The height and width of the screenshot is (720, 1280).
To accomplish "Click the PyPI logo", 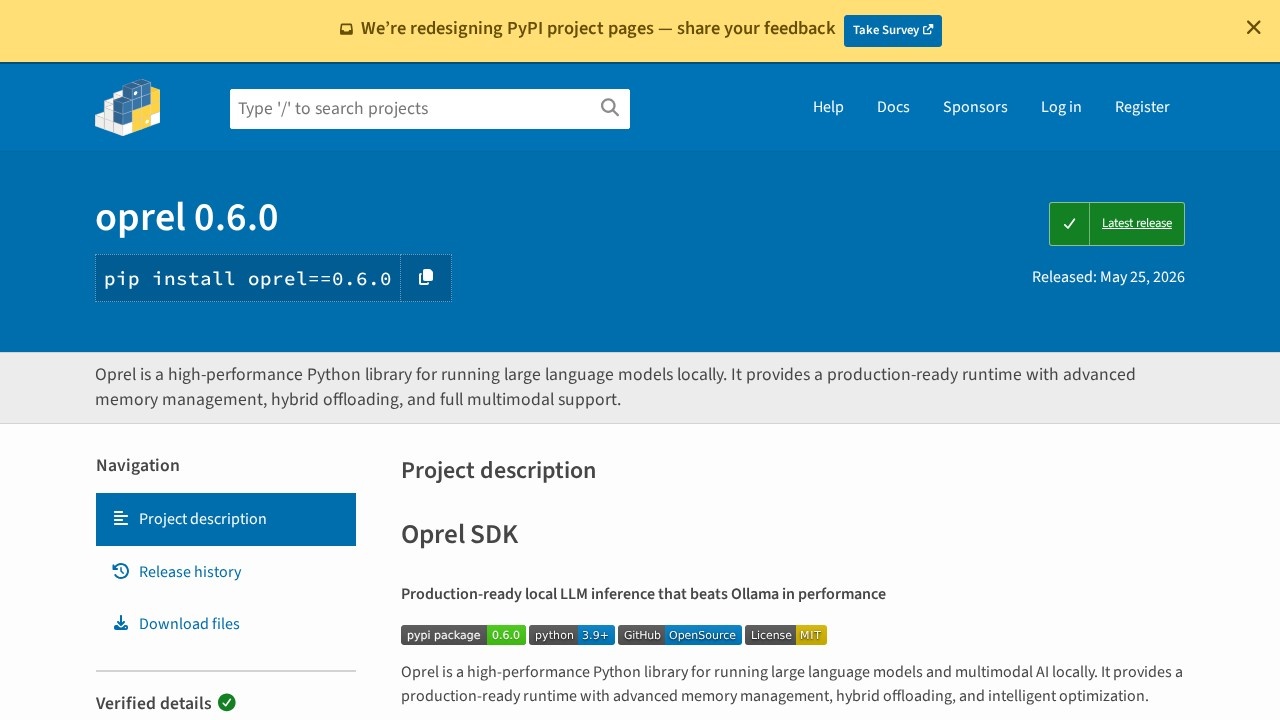I will coord(128,107).
